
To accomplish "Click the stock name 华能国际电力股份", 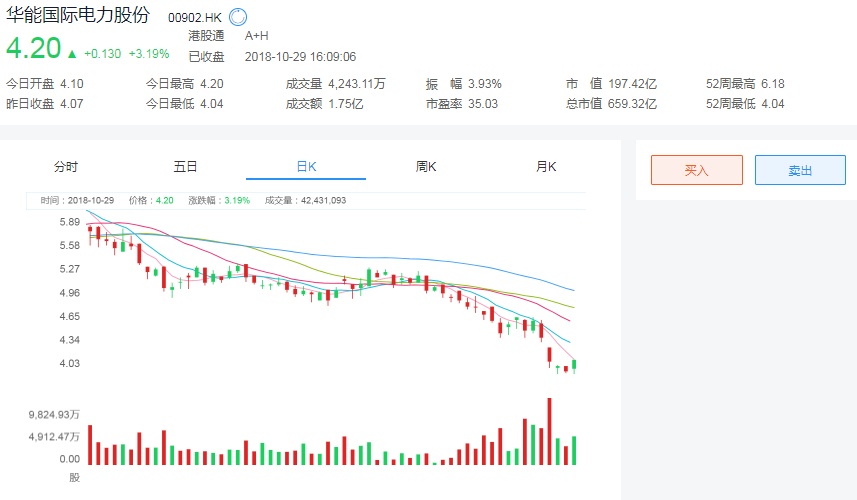I will point(78,15).
